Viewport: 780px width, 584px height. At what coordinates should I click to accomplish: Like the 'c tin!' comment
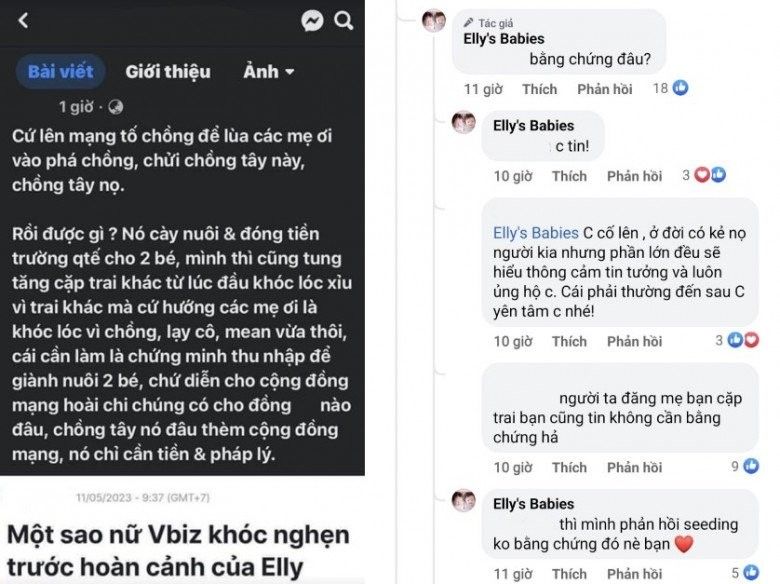point(569,176)
